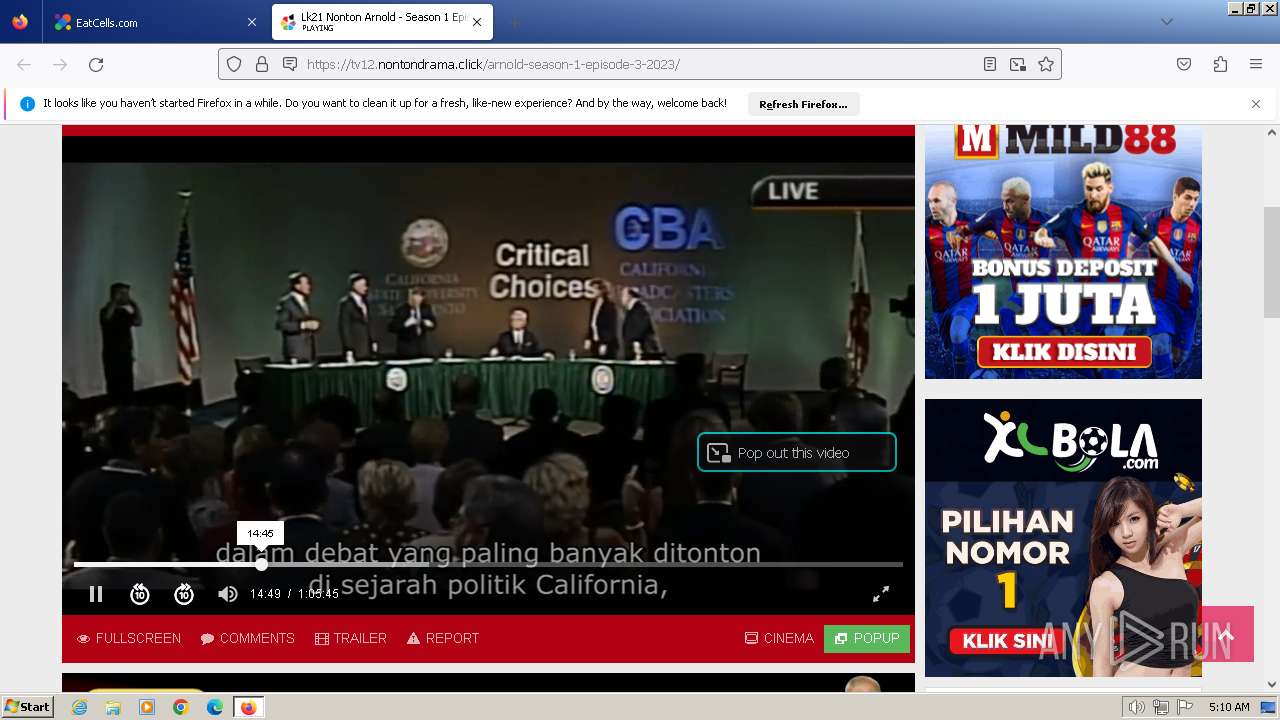
Task: Open system volume tray icon
Action: (x=1137, y=707)
